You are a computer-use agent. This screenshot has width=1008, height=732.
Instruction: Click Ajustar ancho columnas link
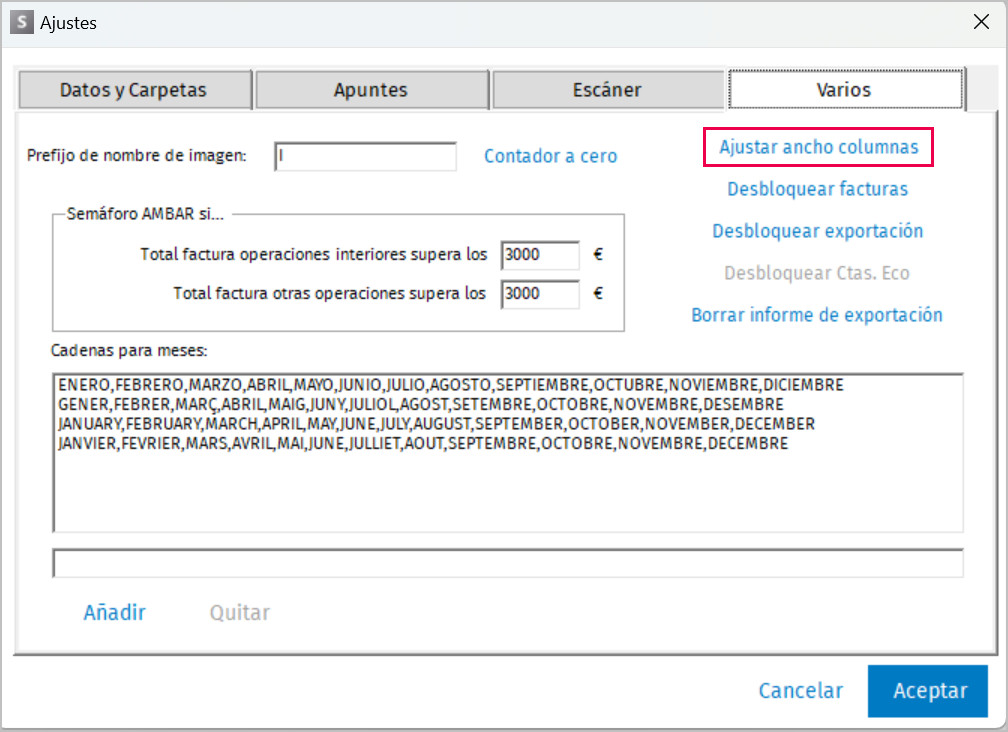818,147
